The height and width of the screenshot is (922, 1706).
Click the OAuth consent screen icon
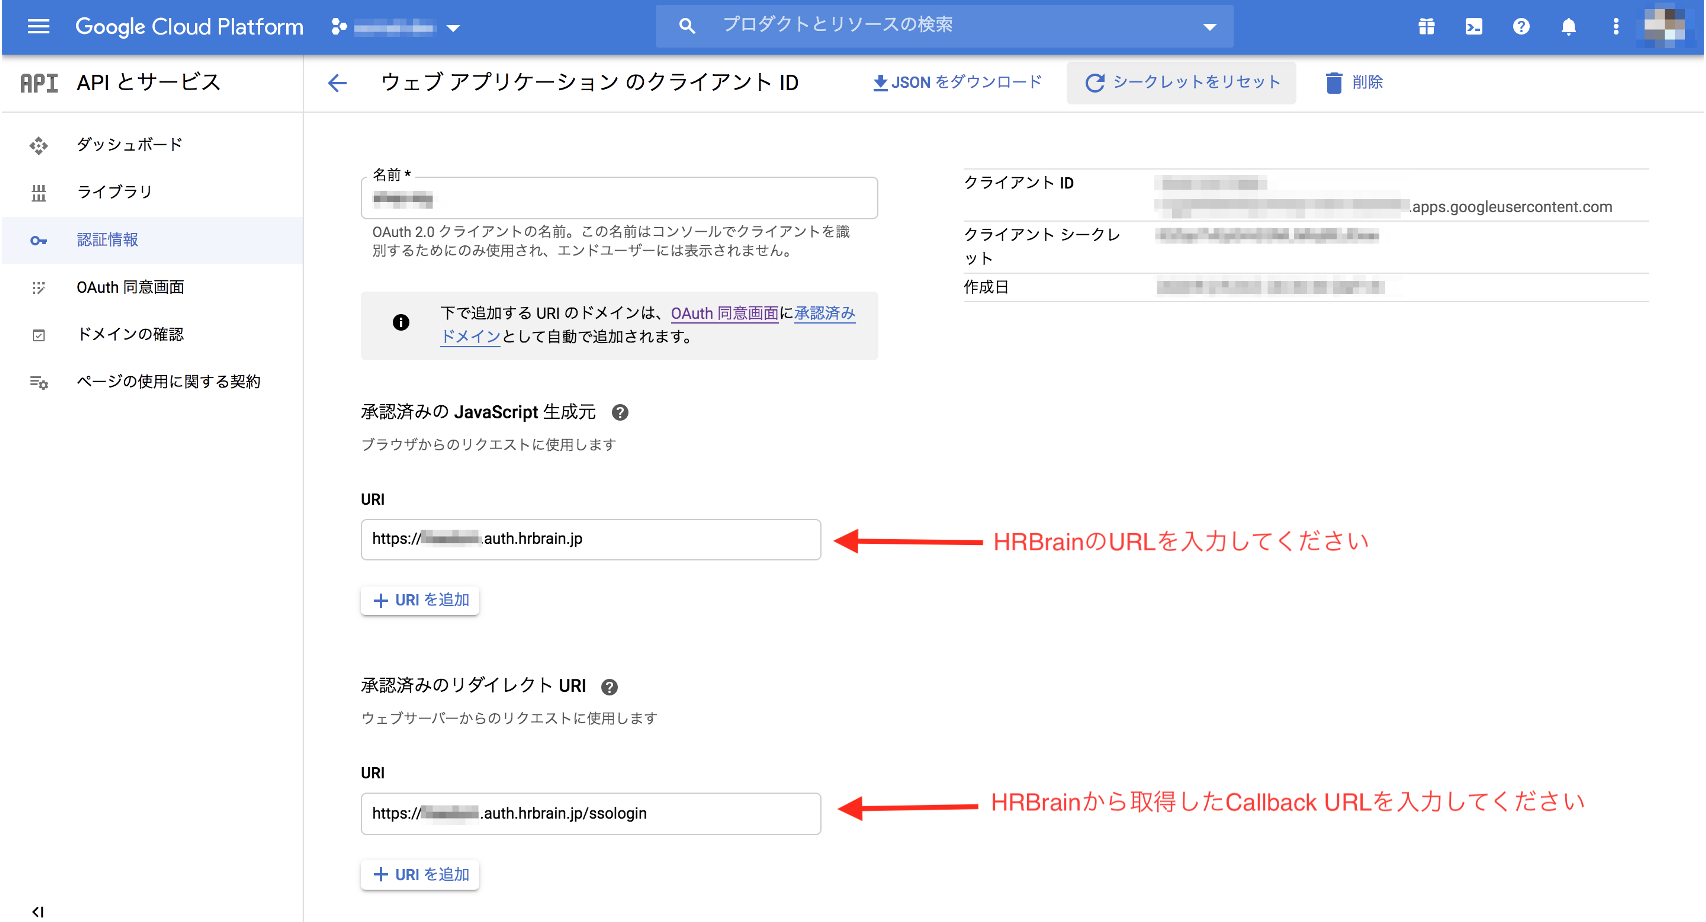click(39, 288)
